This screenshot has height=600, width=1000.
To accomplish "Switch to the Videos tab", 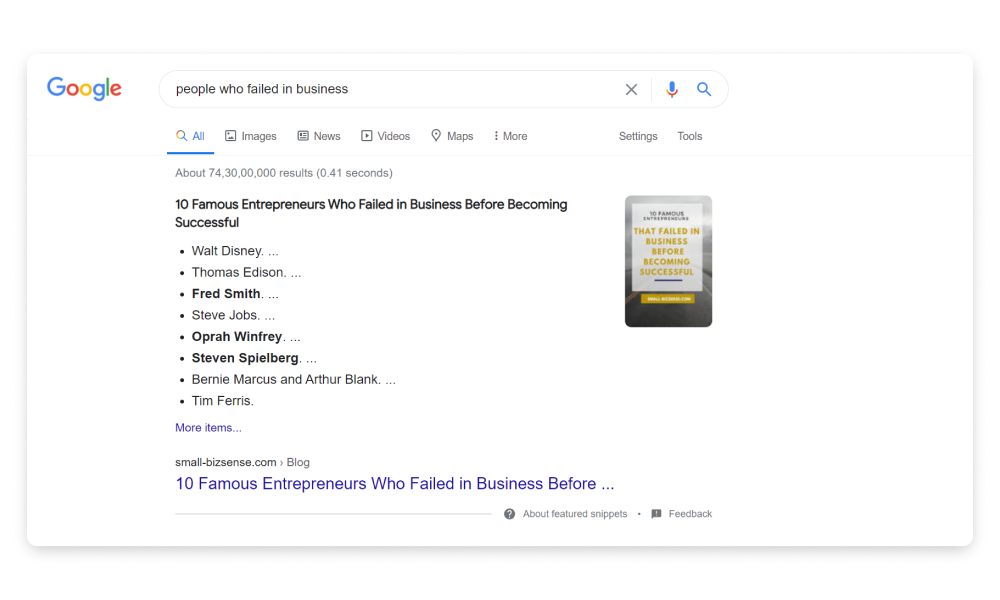I will click(x=386, y=136).
